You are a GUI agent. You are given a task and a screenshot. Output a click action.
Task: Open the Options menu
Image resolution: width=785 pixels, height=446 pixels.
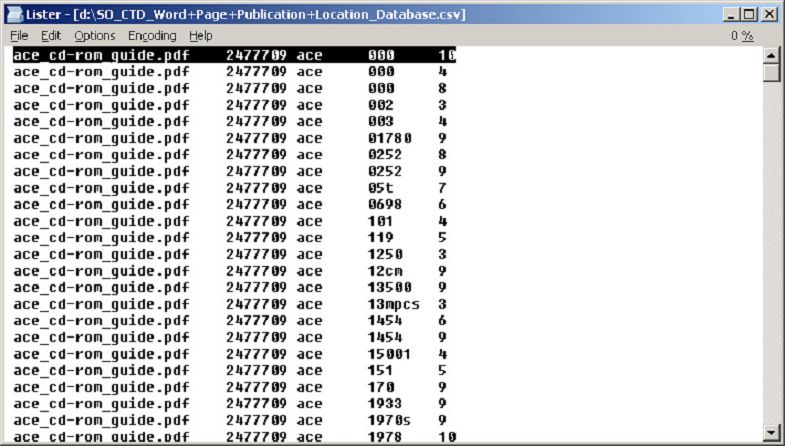pyautogui.click(x=95, y=36)
